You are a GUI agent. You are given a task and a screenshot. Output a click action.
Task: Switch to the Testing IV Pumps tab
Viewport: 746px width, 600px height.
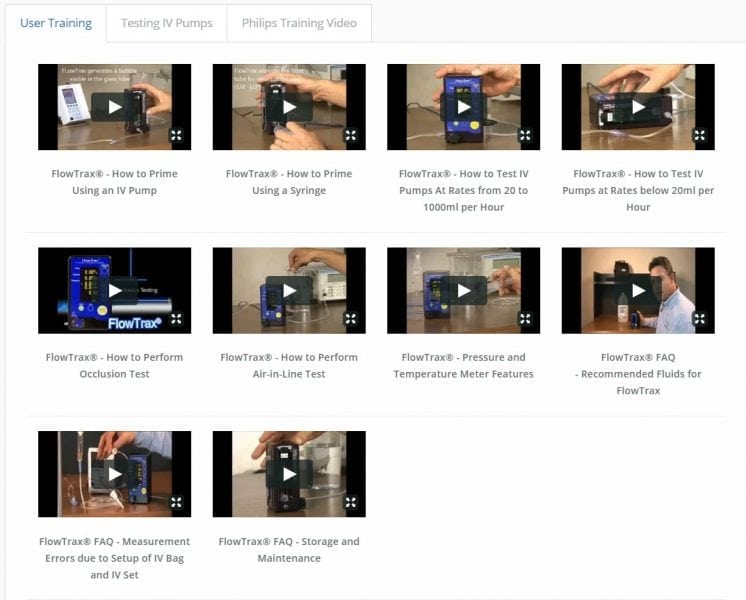click(166, 23)
